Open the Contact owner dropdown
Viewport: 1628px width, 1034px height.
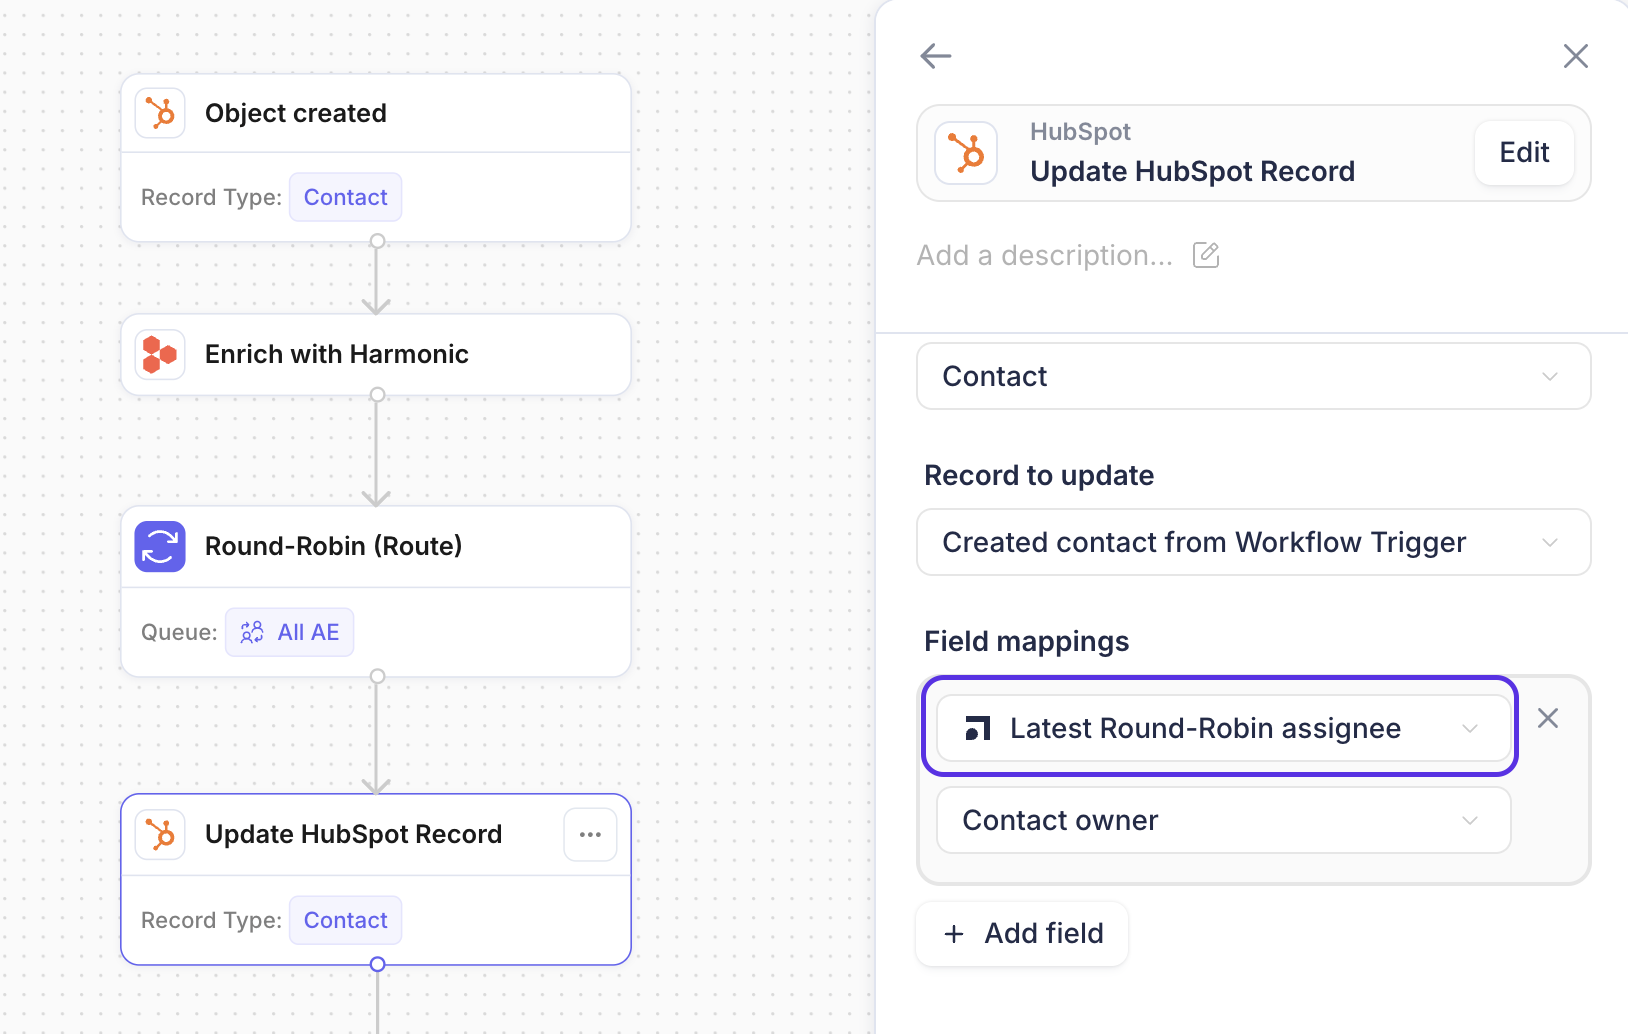[x=1223, y=820]
